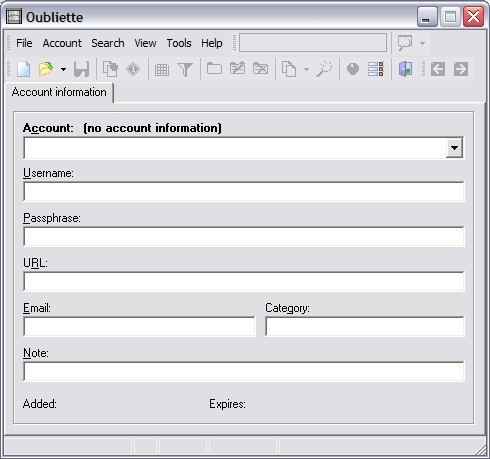This screenshot has height=459, width=490.
Task: Click the URL input field
Action: click(x=244, y=282)
